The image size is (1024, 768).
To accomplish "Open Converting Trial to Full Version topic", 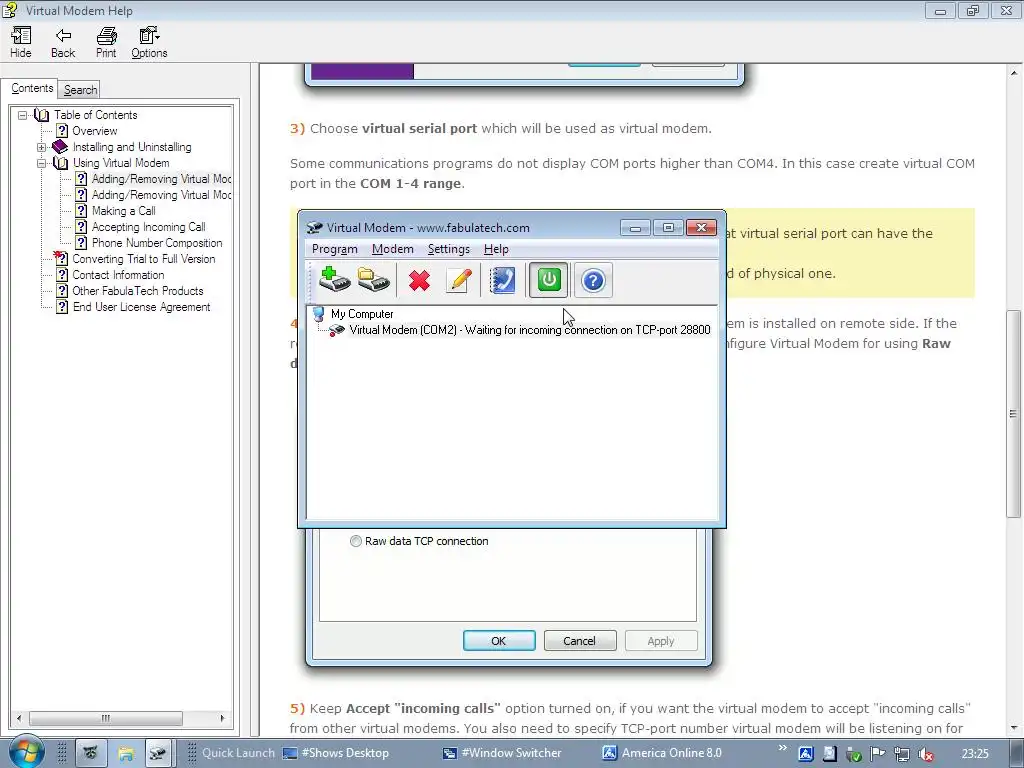I will pyautogui.click(x=144, y=259).
